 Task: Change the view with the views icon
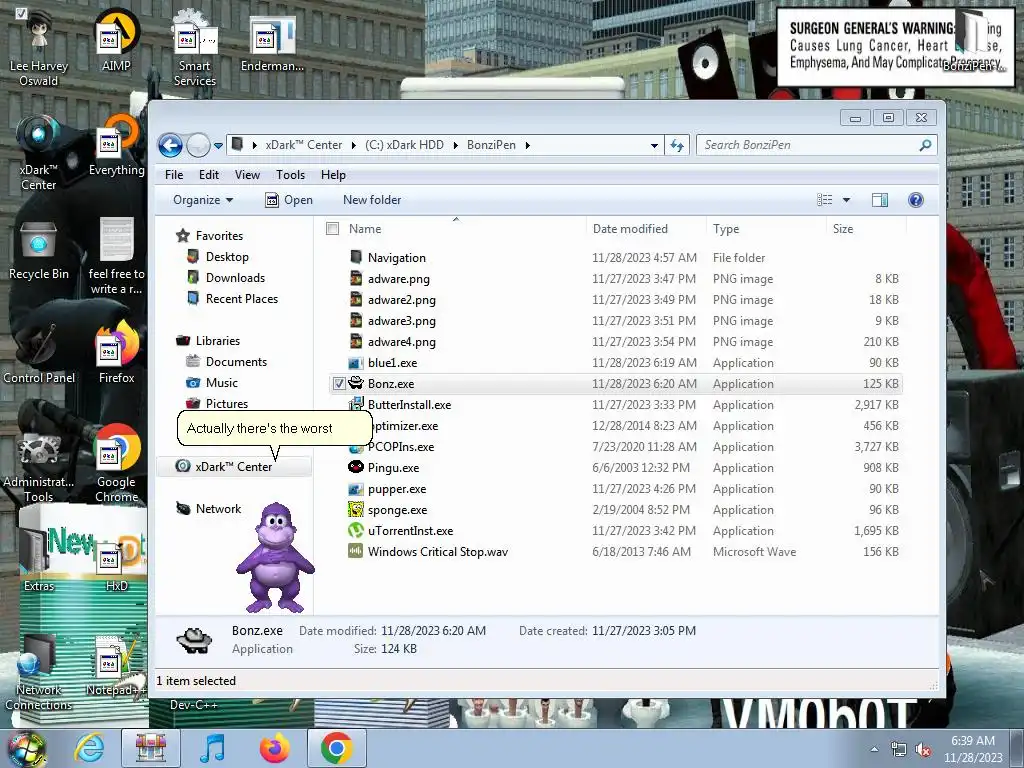click(825, 200)
